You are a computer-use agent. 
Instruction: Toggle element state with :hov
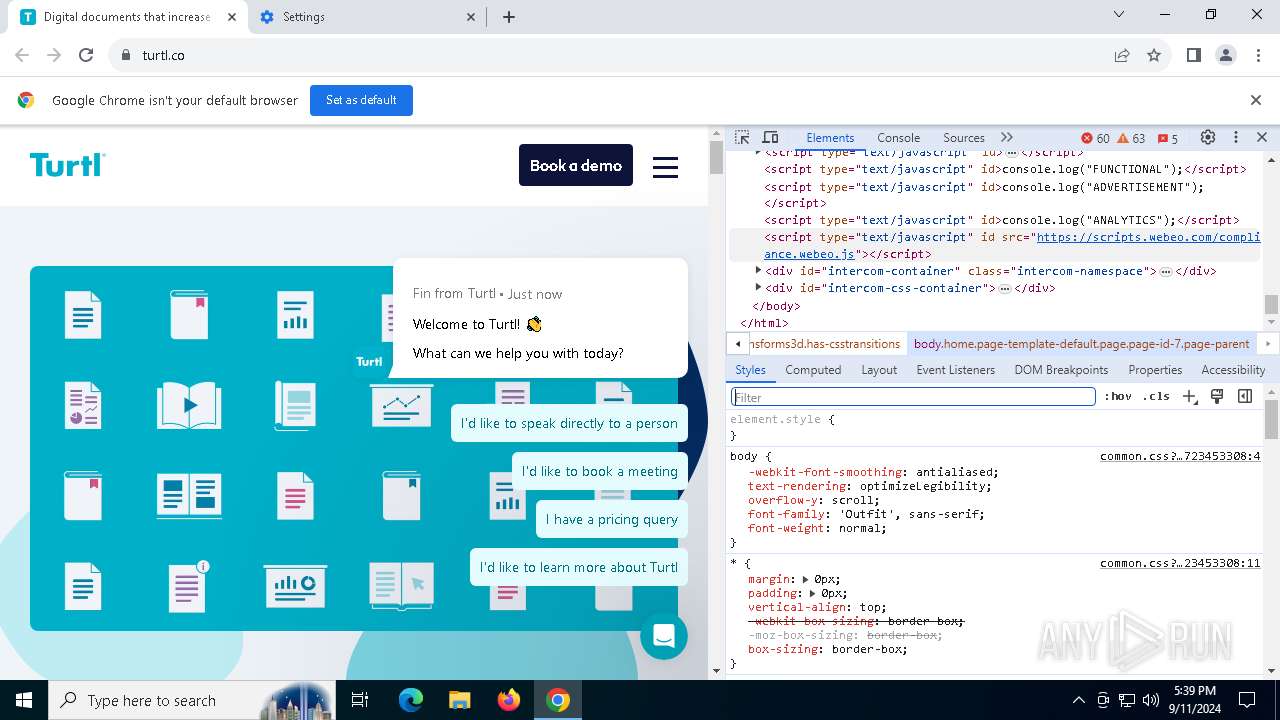tap(1118, 397)
